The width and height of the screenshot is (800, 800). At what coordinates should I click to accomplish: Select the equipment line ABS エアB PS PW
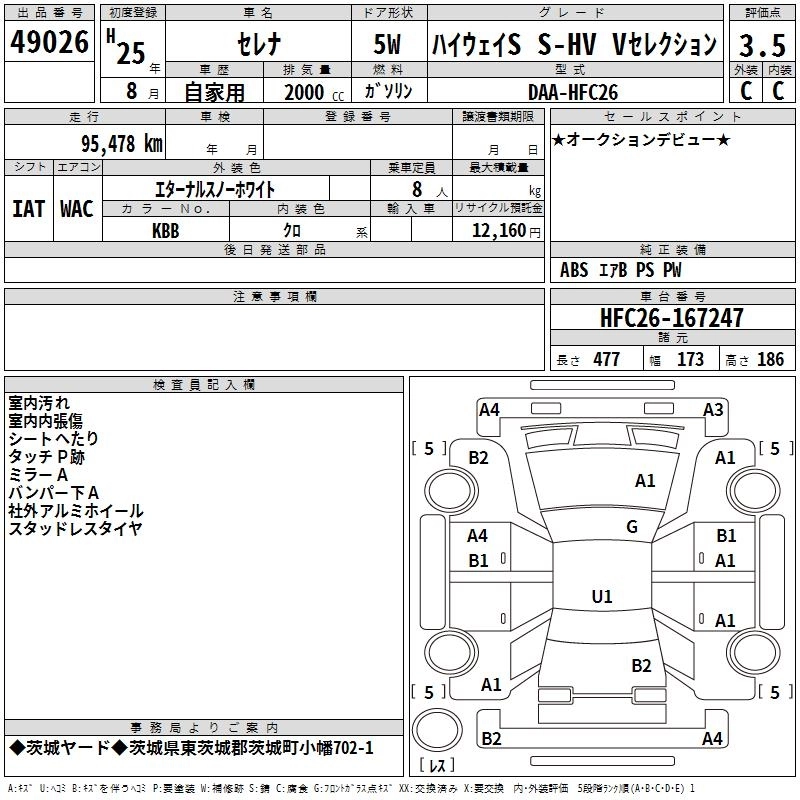coord(621,270)
